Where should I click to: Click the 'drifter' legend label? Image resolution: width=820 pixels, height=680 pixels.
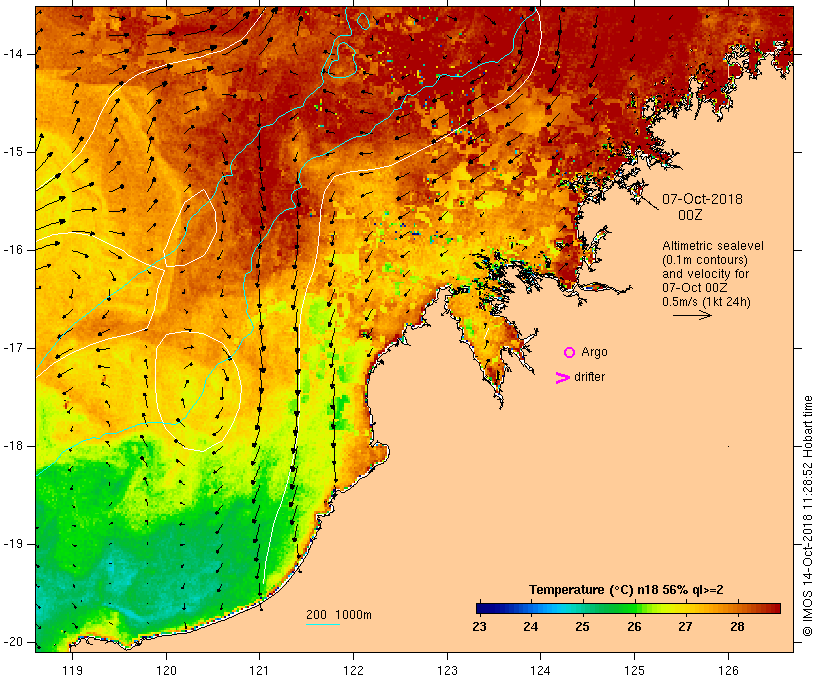pyautogui.click(x=589, y=377)
